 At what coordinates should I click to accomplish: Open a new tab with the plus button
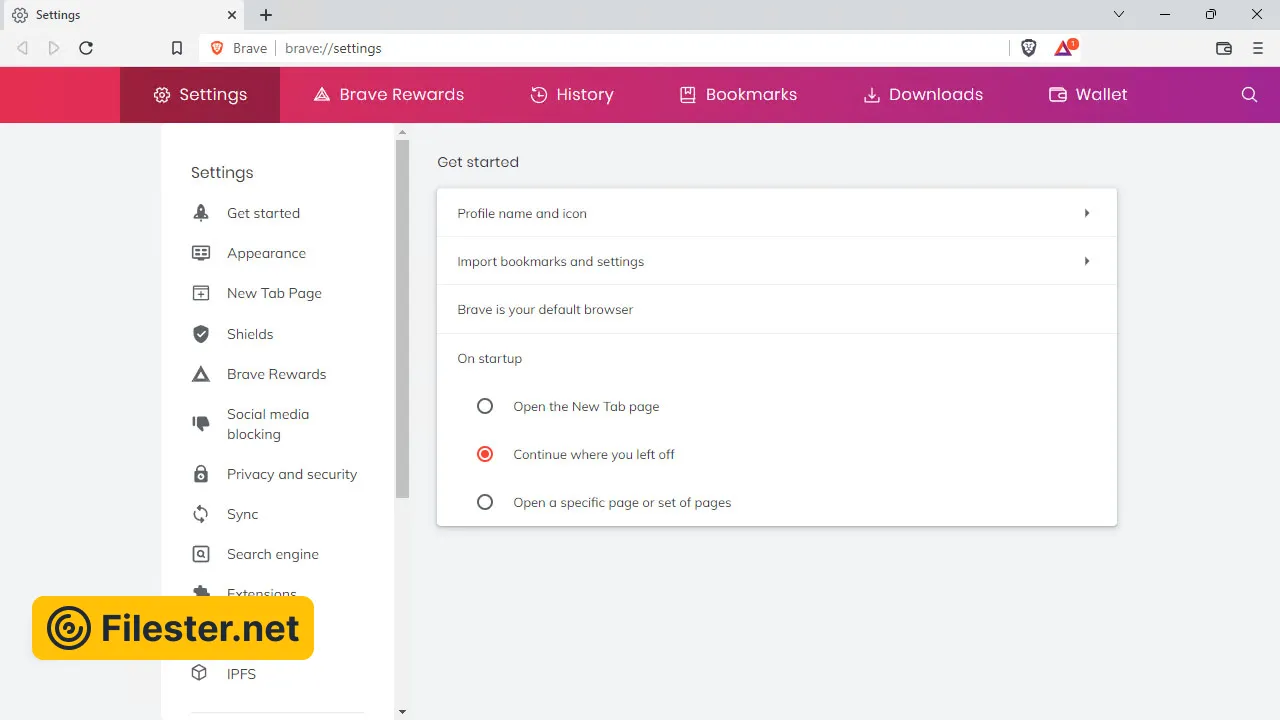[266, 15]
